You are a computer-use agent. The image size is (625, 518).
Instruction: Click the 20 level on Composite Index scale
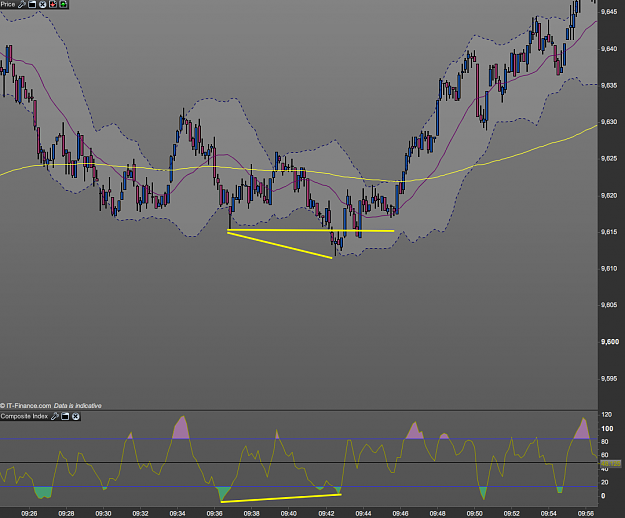[605, 483]
